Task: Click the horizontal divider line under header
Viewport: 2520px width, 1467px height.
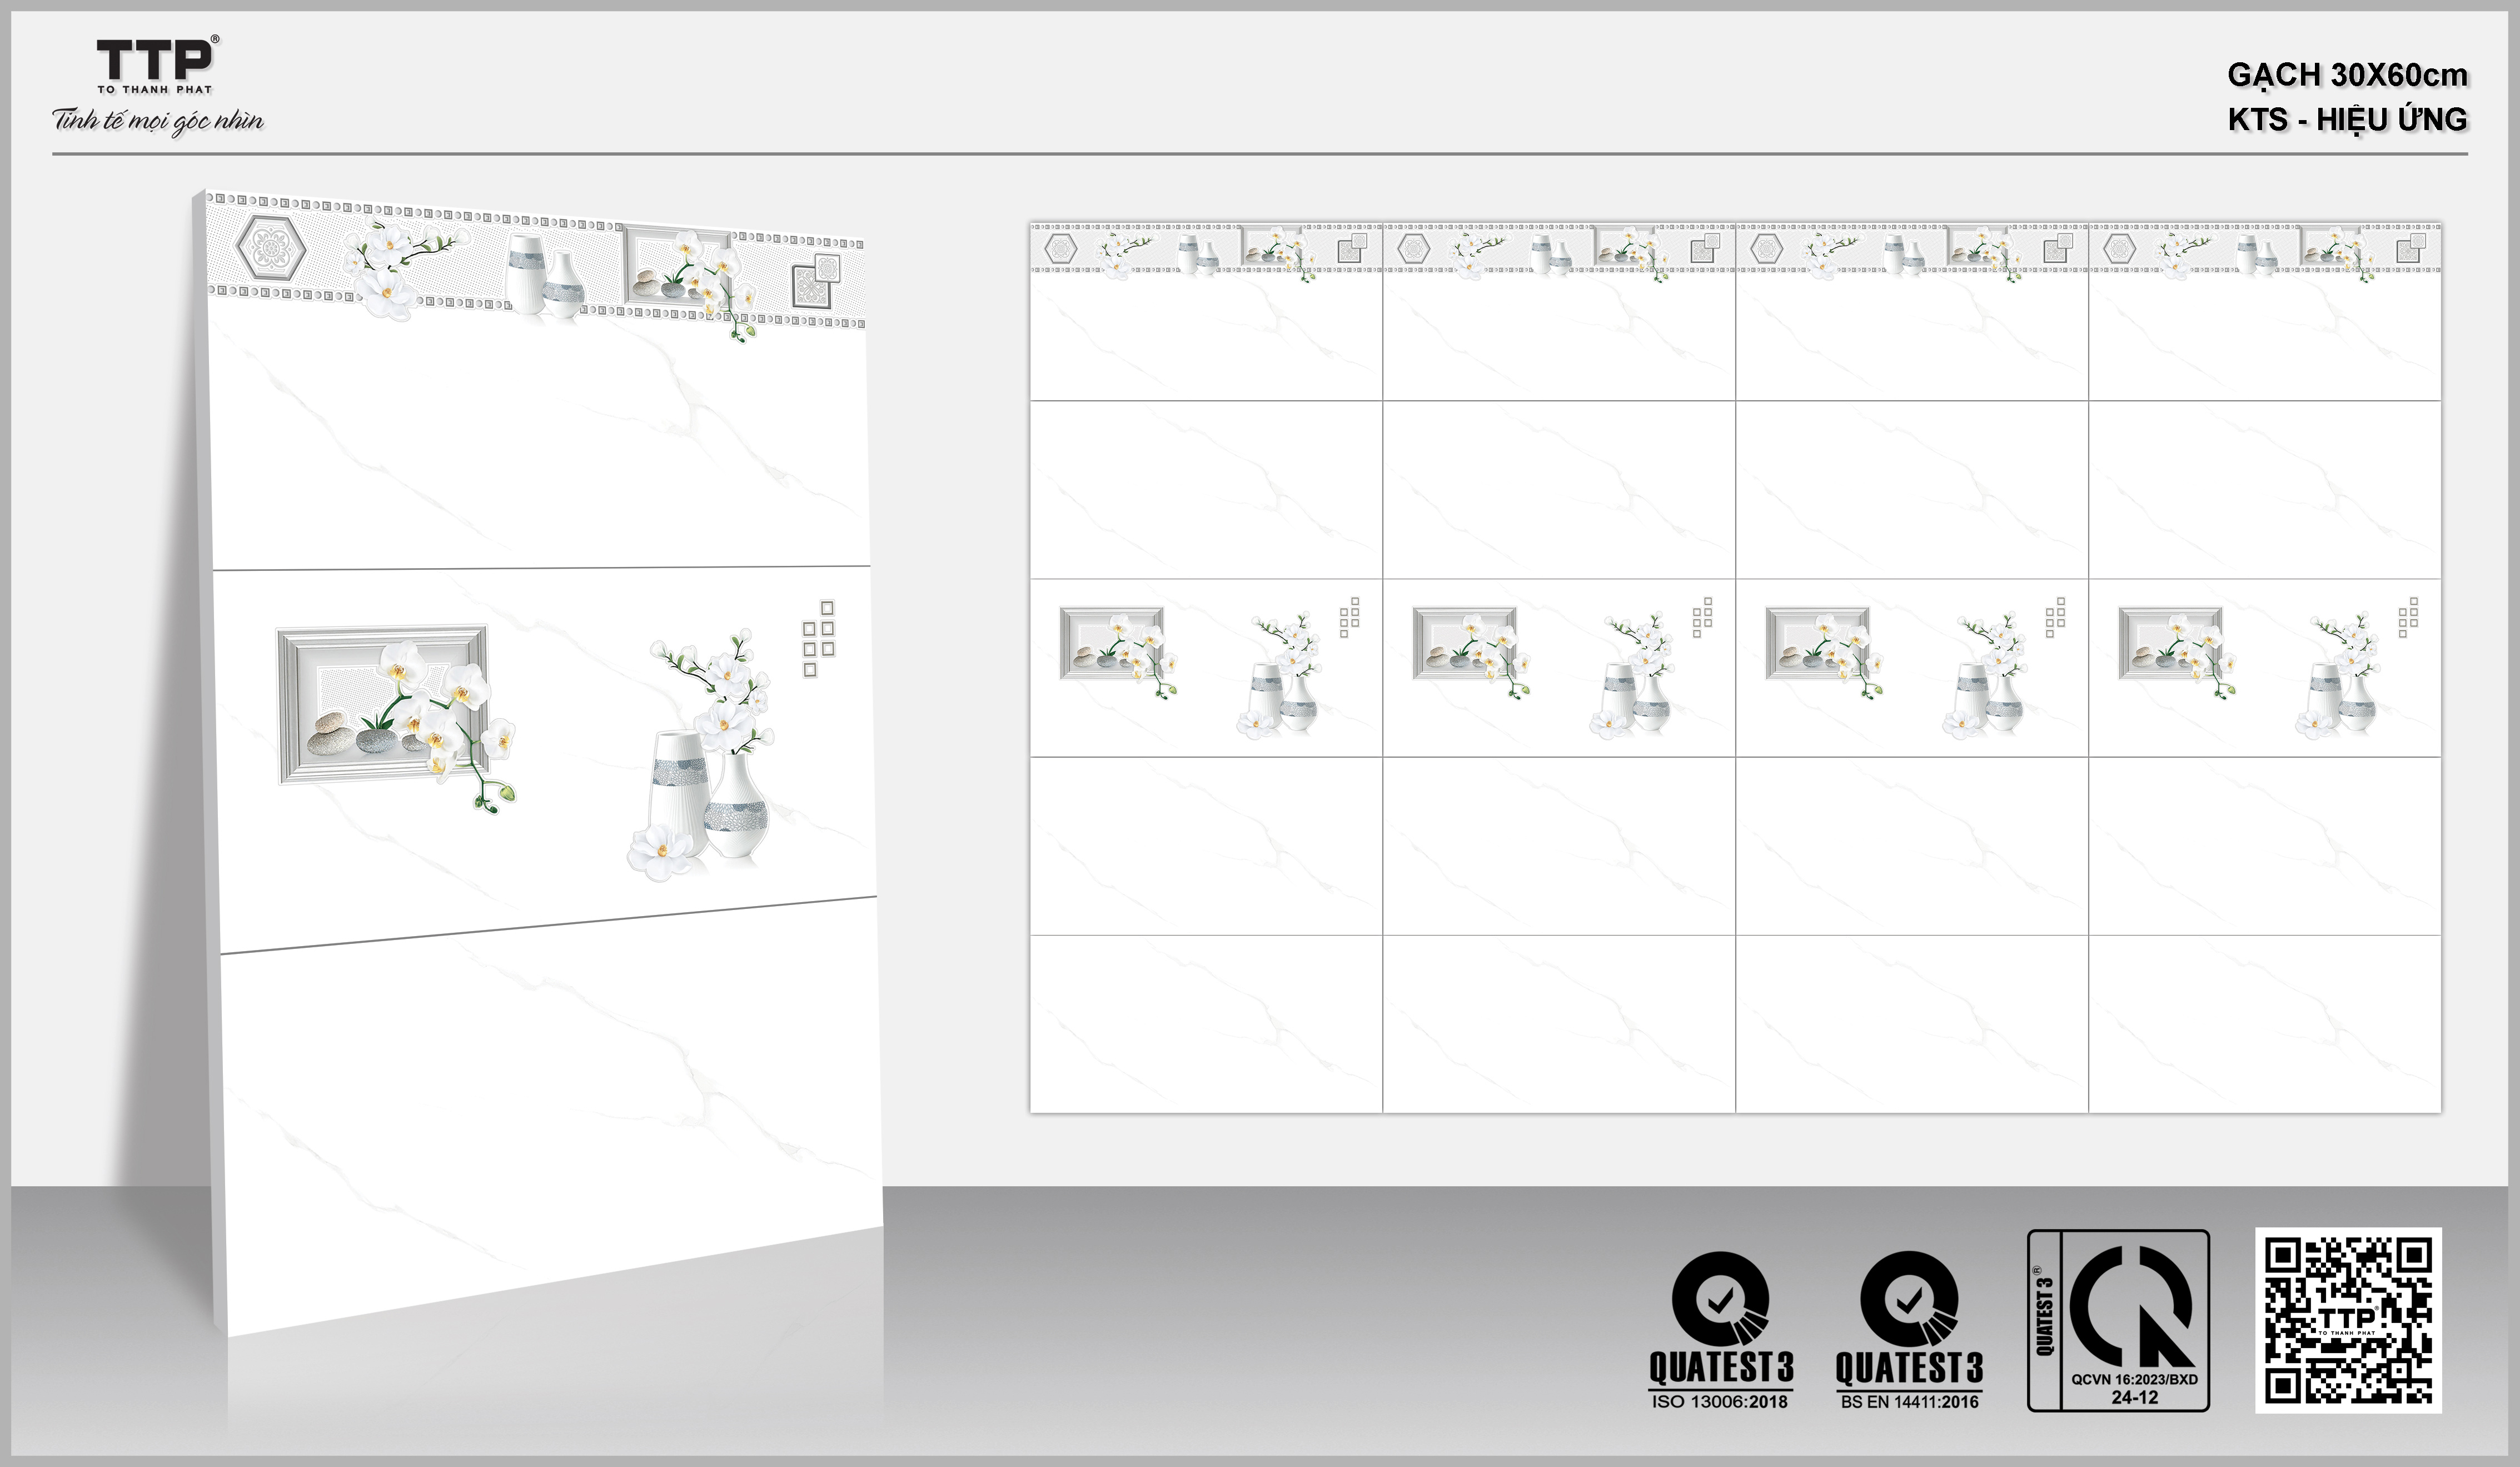Action: tap(1260, 154)
